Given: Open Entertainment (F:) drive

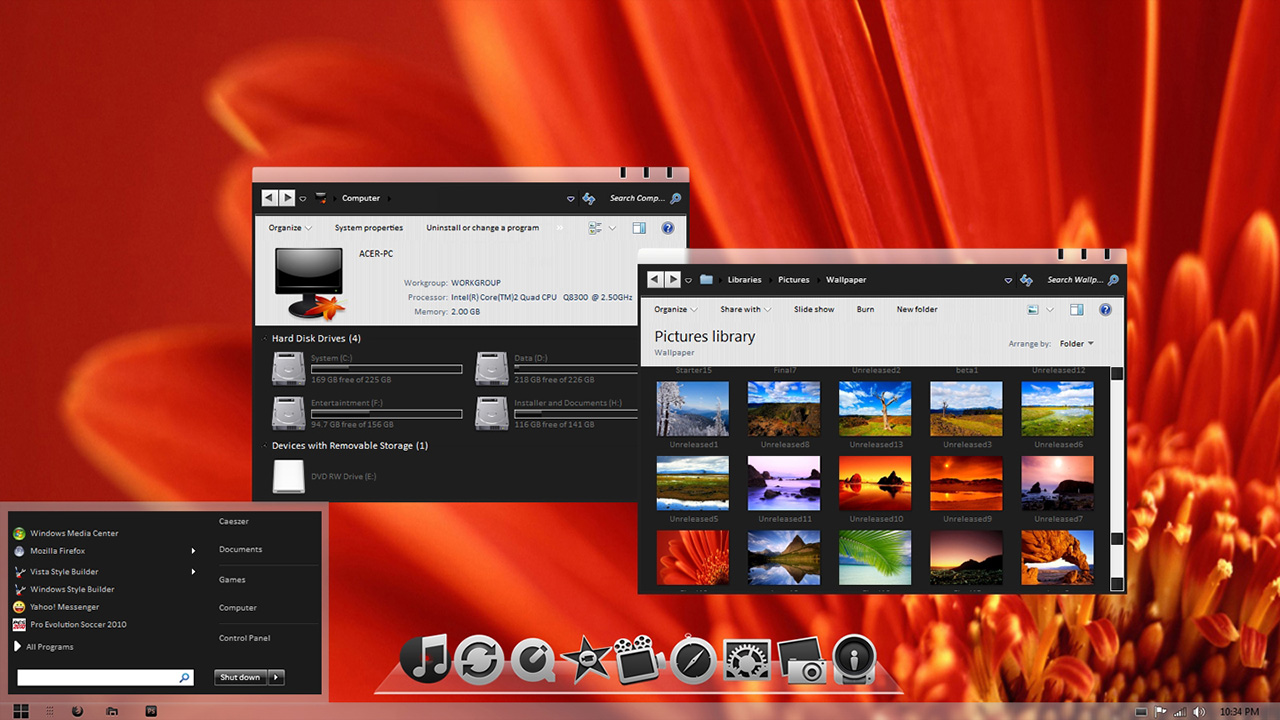Looking at the screenshot, I should tap(366, 413).
